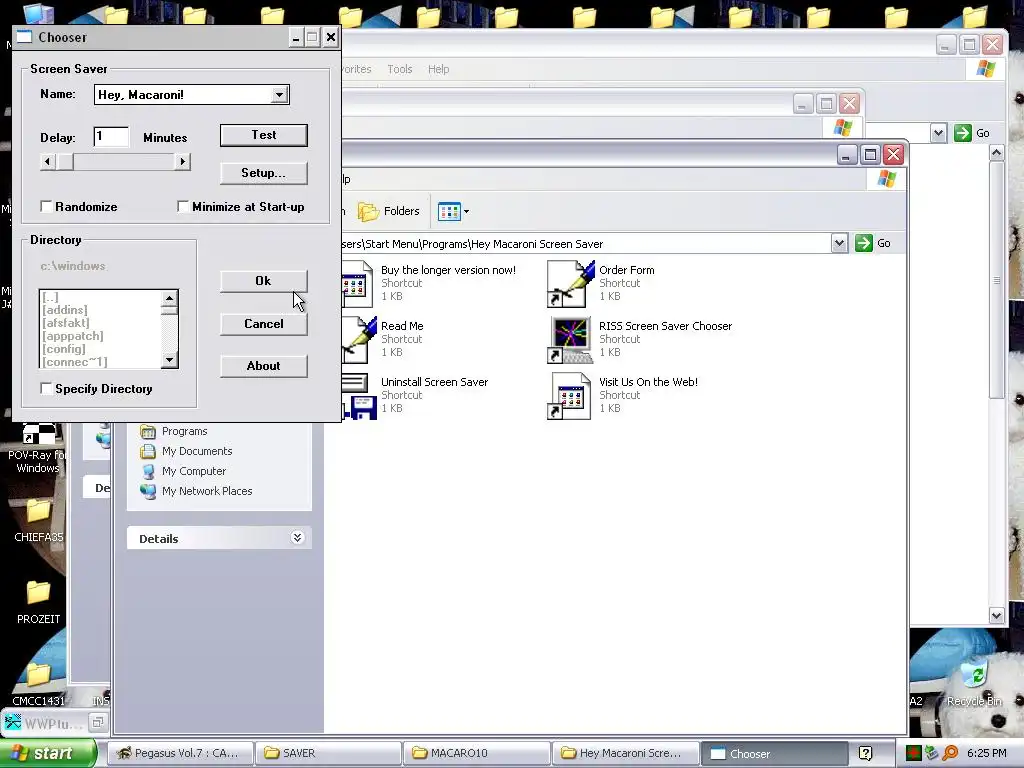Expand the address dropdown in the rear window
1024x768 pixels.
[x=938, y=133]
